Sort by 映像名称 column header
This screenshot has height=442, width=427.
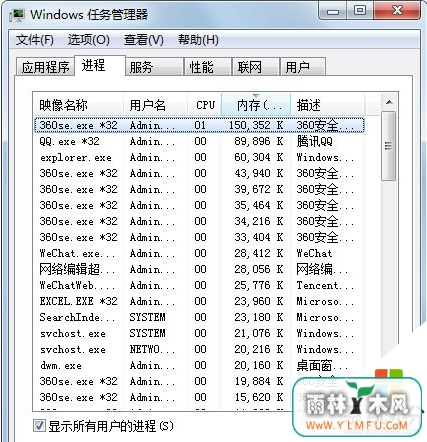pos(78,105)
